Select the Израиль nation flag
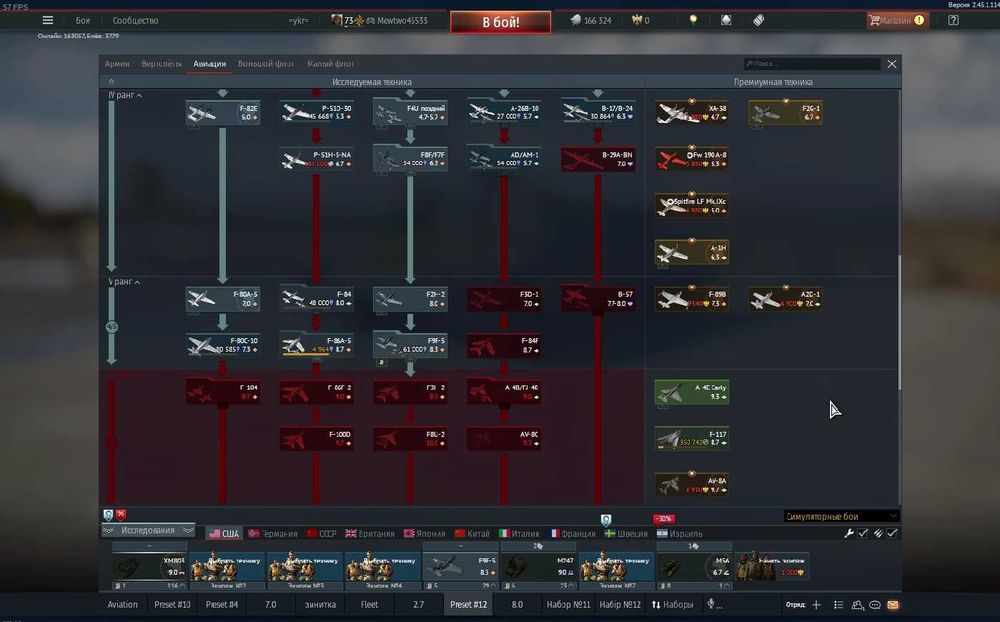 680,533
